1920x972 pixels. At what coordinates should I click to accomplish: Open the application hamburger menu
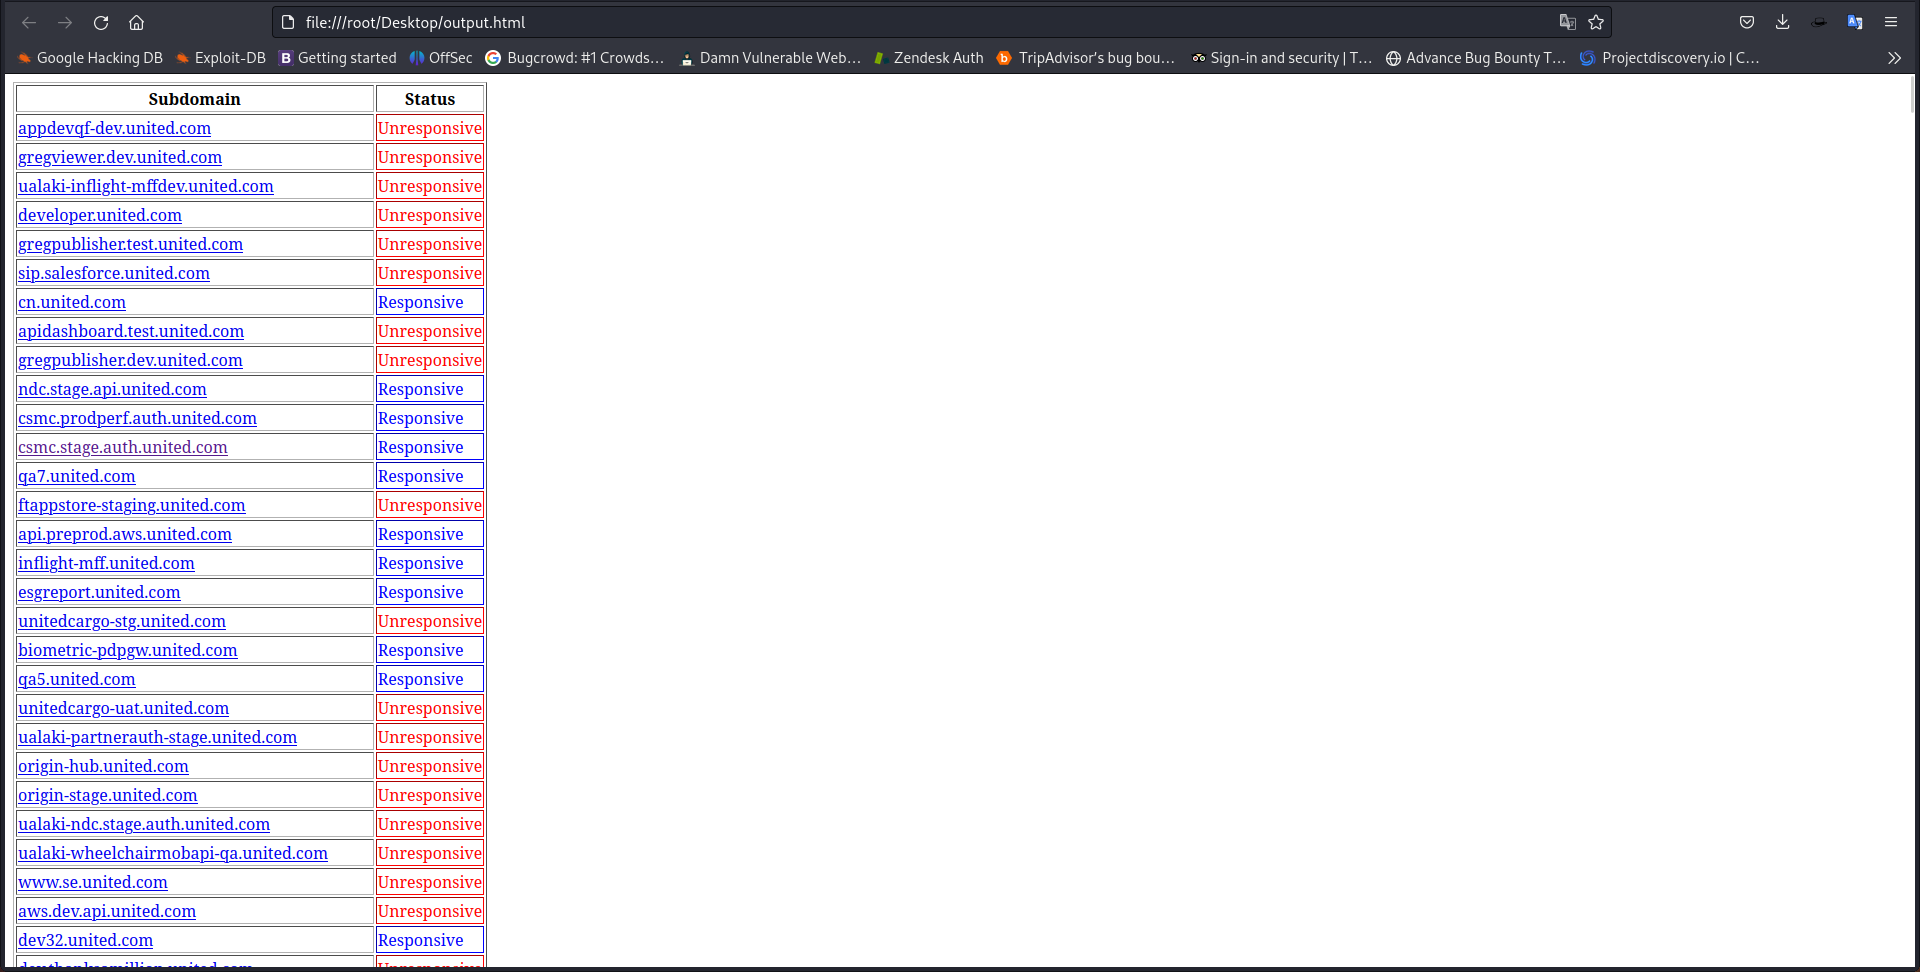pos(1890,22)
